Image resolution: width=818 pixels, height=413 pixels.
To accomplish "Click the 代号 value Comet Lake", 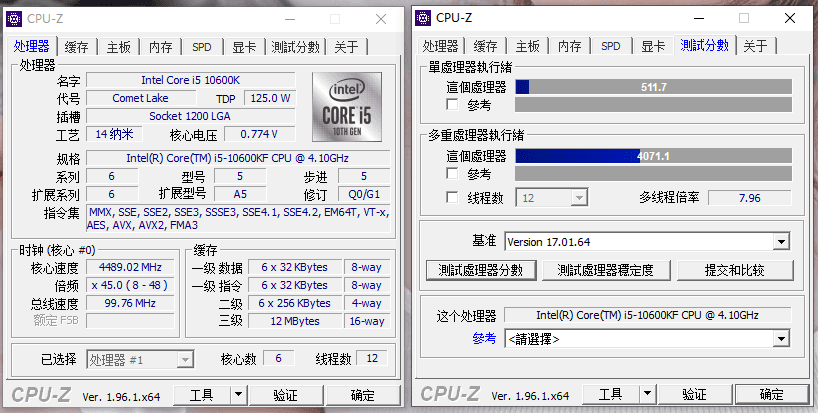I will pos(141,98).
